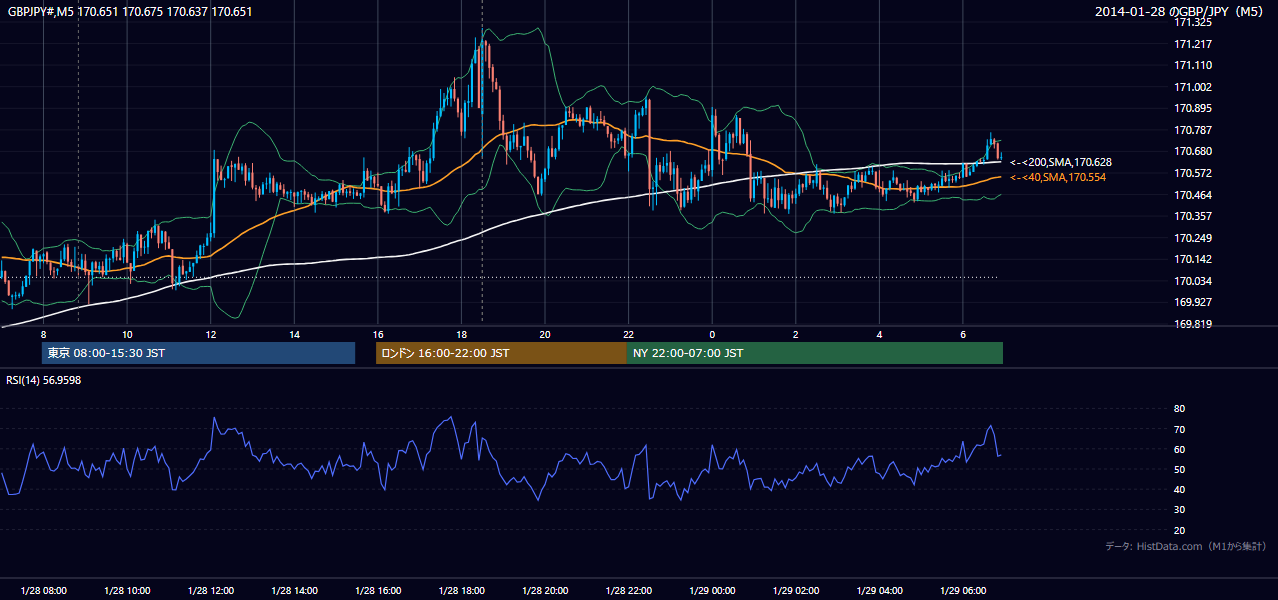Screen dimensions: 1278x600
Task: Click the price axis value 169.819
Action: (1193, 324)
